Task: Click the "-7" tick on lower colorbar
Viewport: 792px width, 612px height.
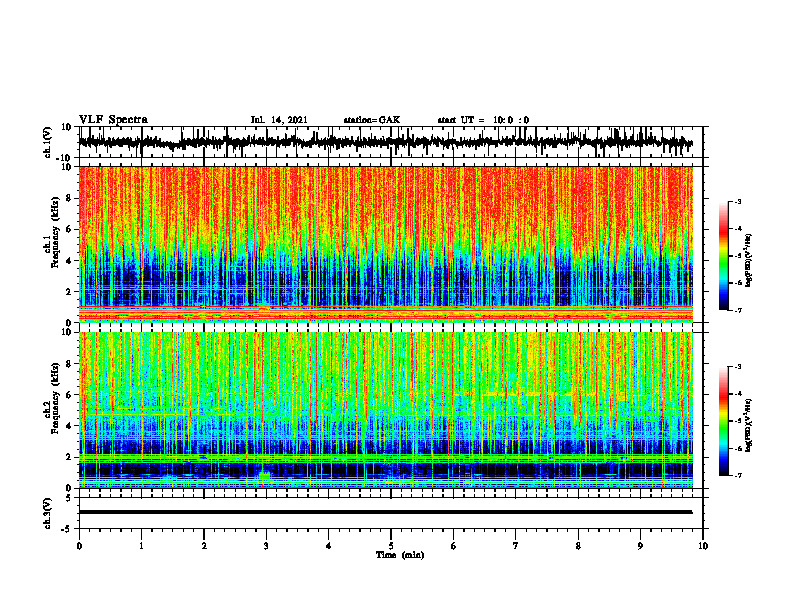Action: click(737, 475)
